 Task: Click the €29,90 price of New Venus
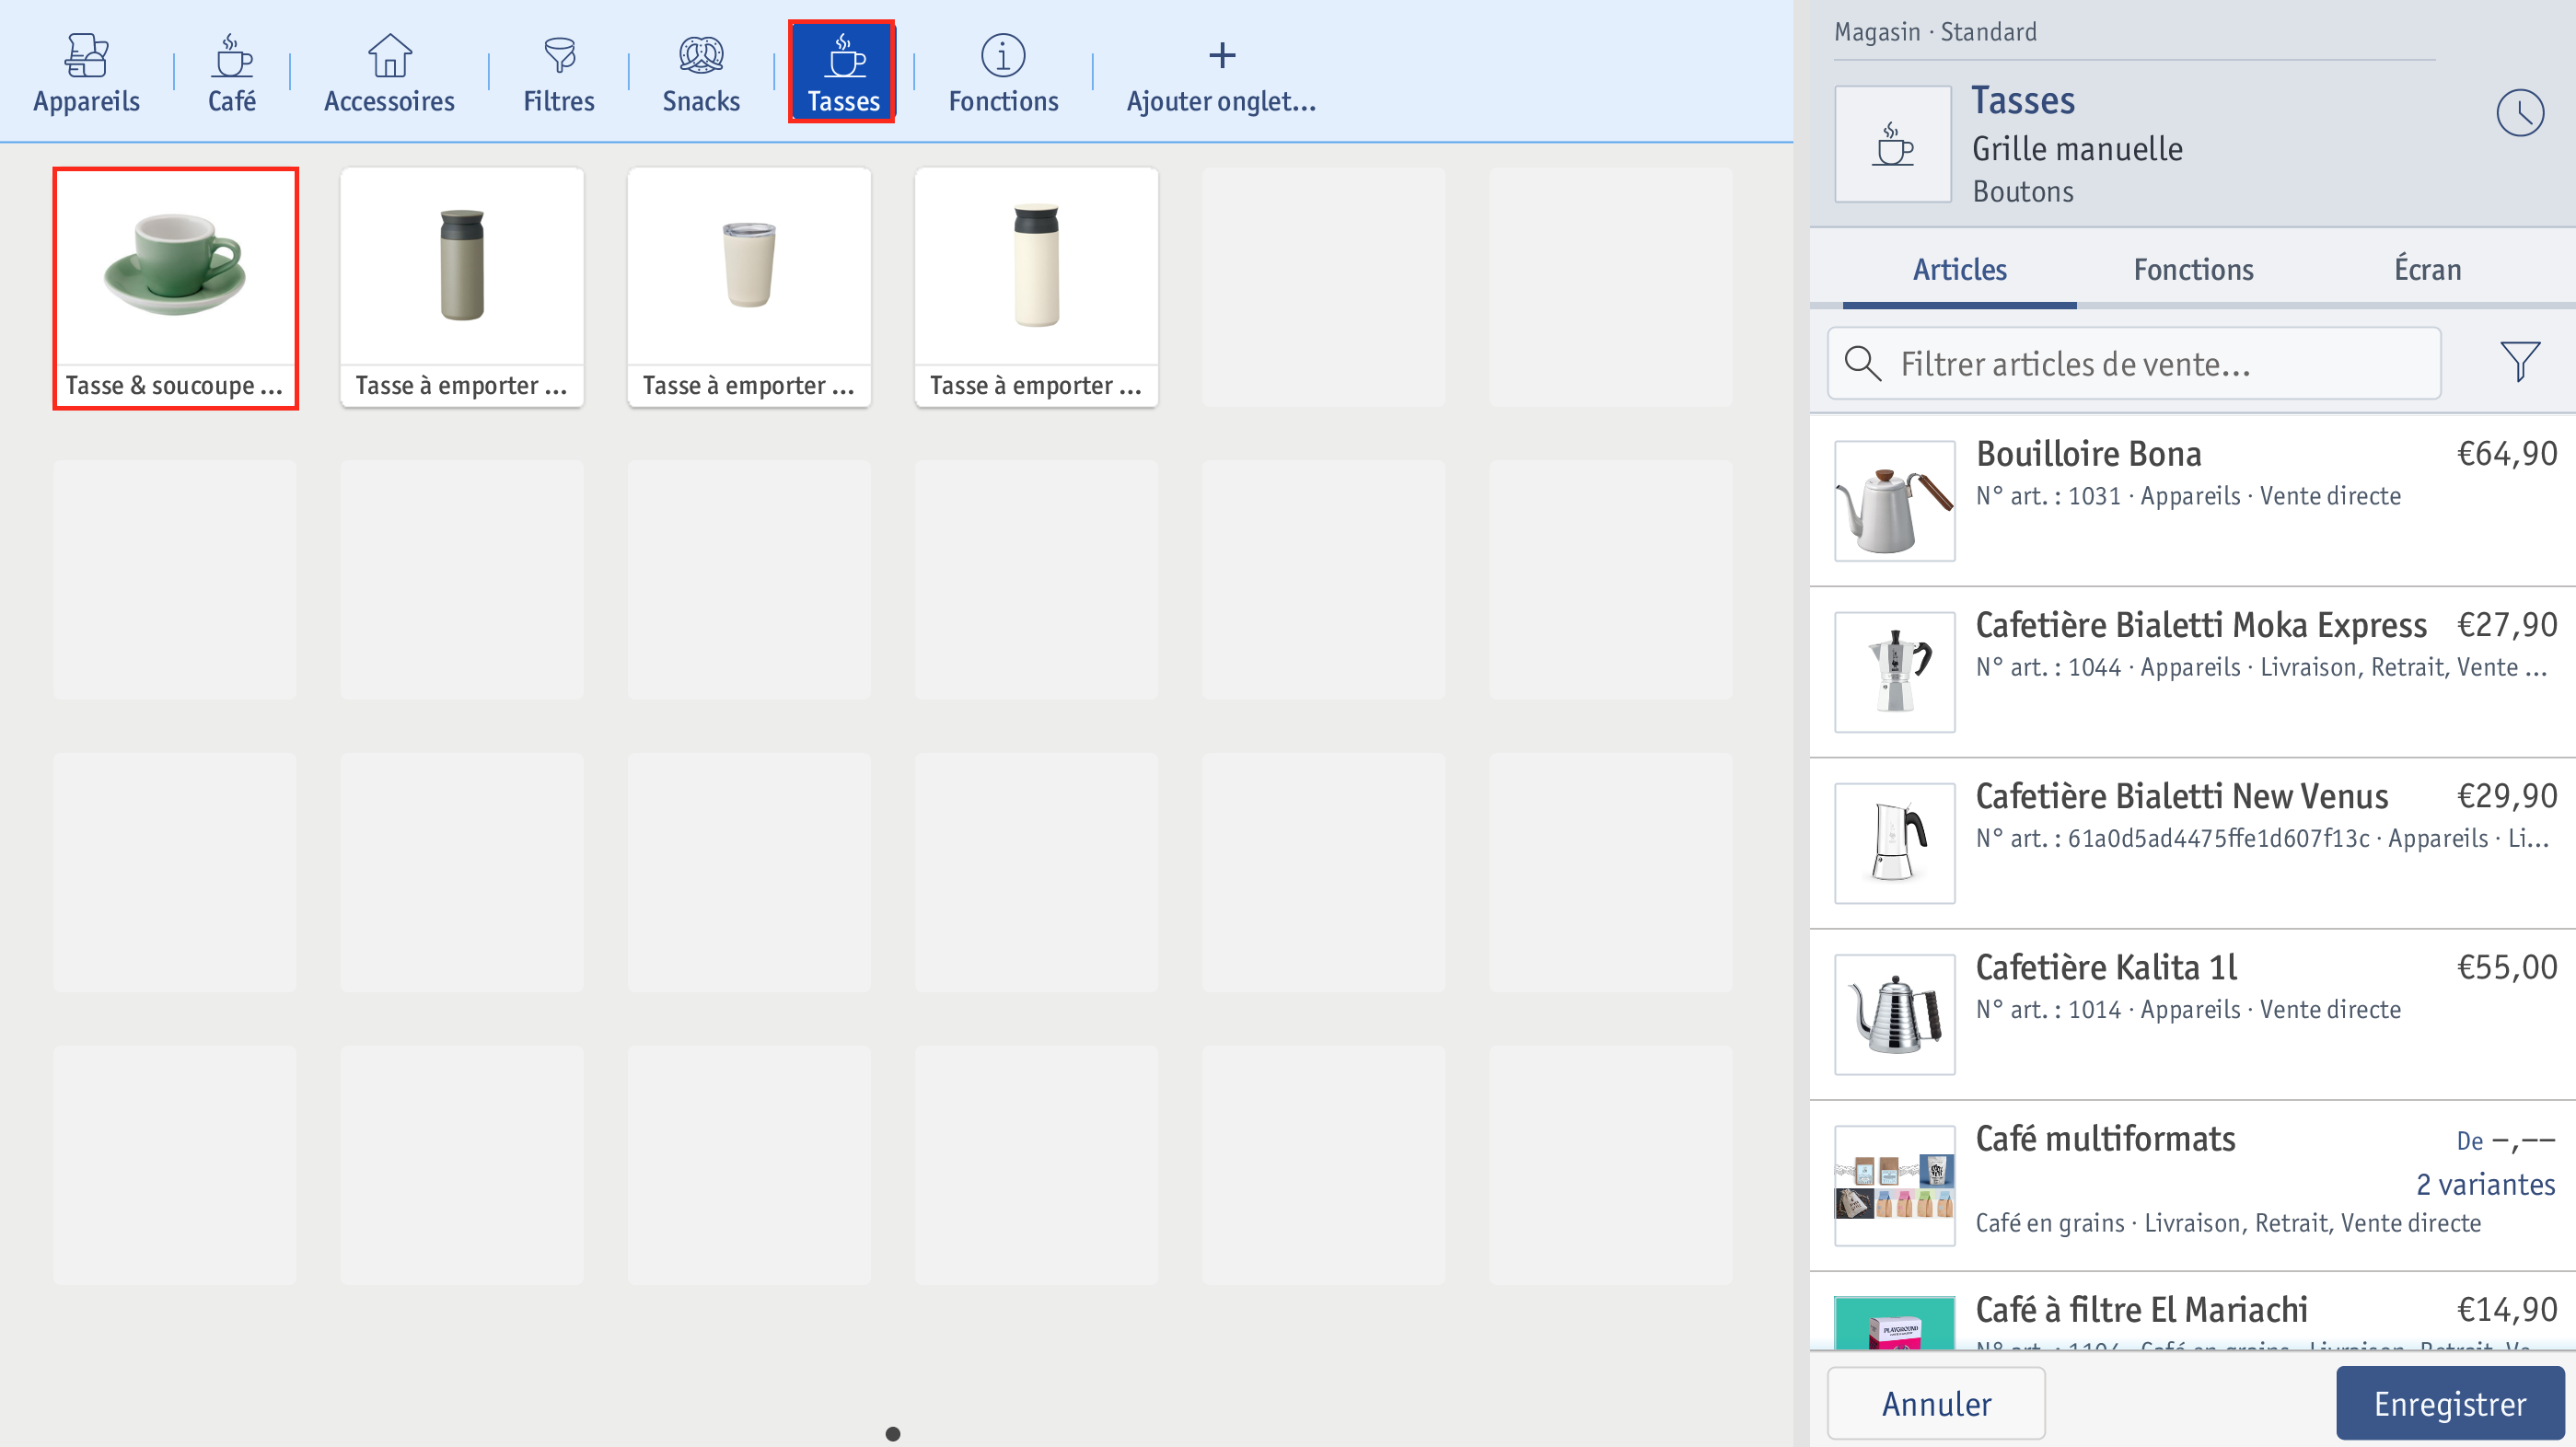[2506, 796]
